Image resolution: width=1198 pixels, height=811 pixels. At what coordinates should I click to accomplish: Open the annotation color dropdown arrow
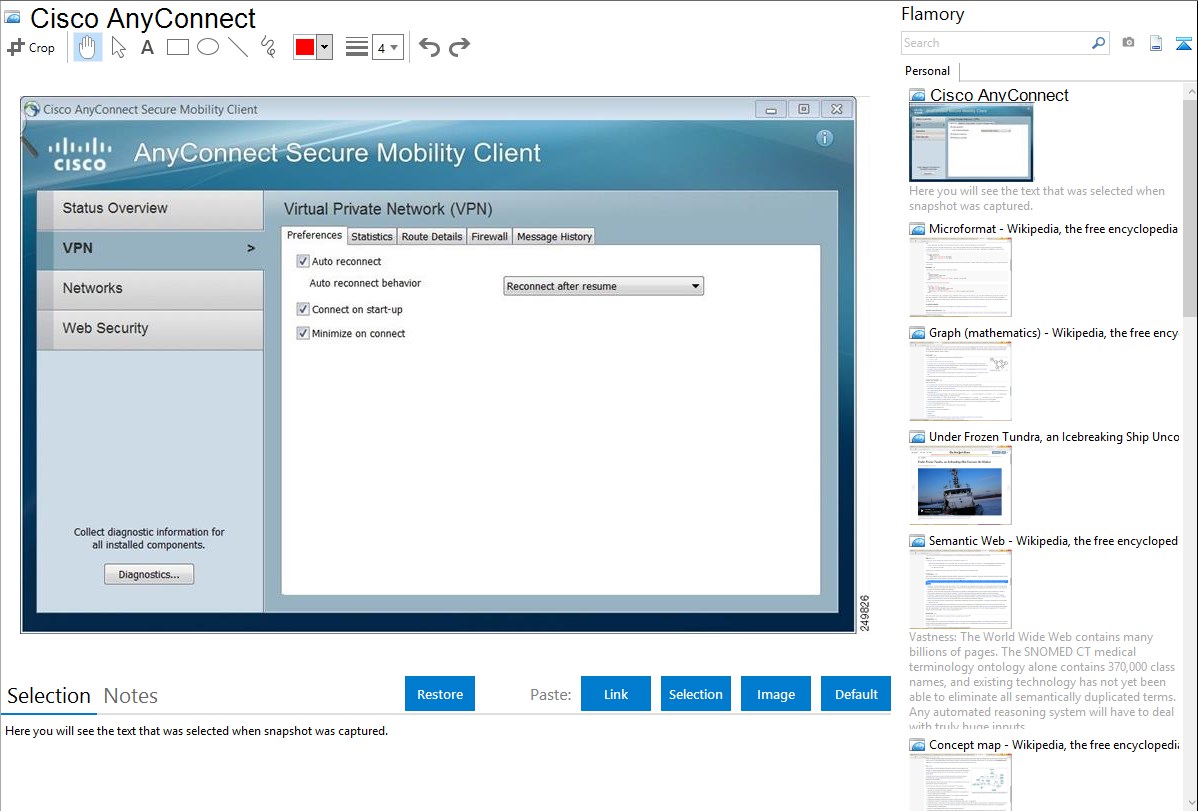point(324,47)
